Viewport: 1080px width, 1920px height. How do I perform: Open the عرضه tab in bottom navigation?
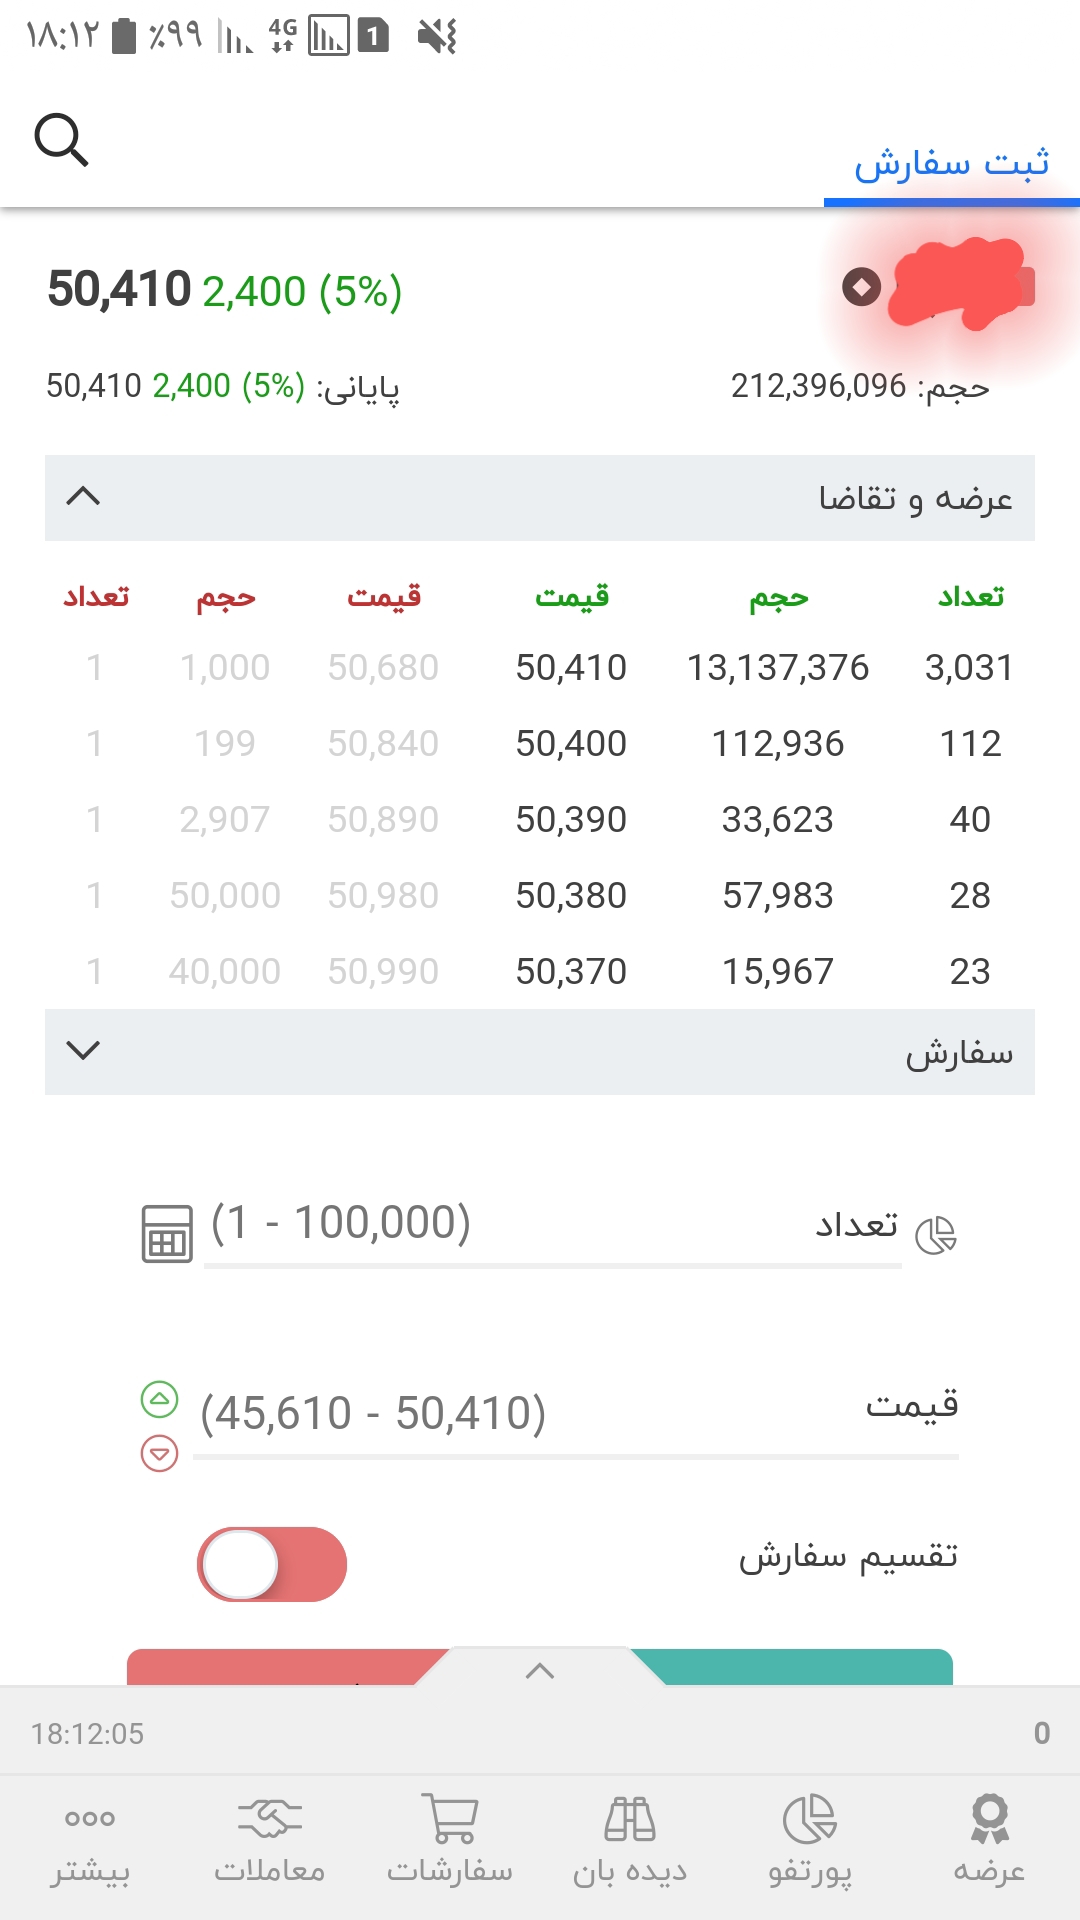point(989,1839)
